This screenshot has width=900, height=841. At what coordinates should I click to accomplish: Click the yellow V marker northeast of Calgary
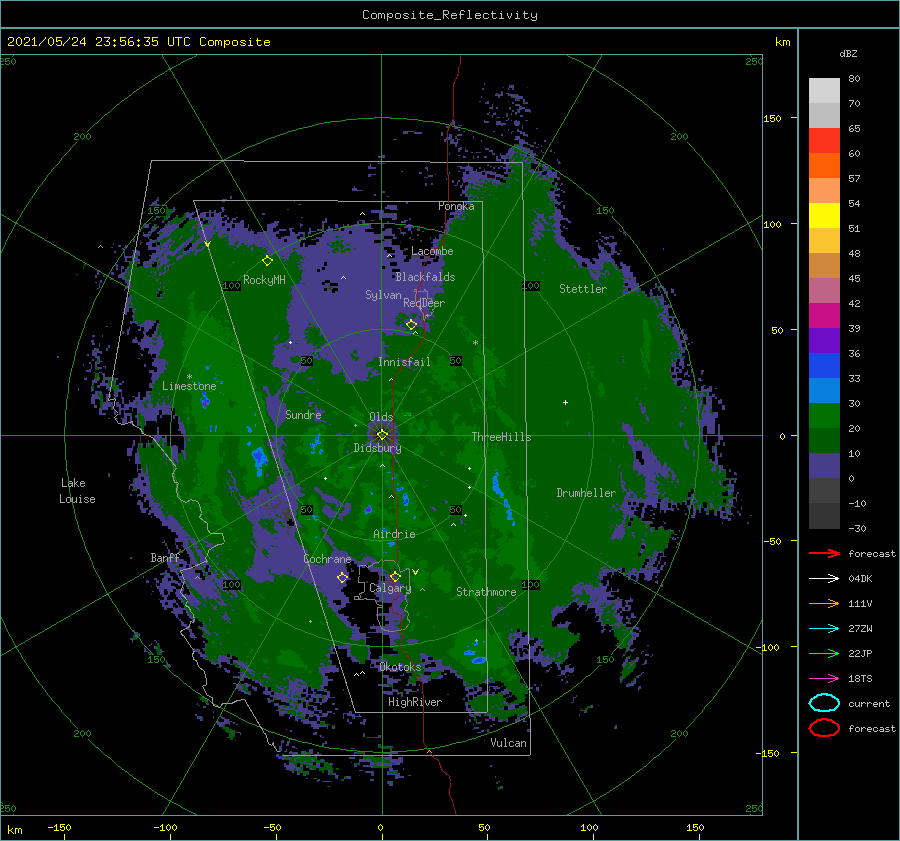pos(415,572)
